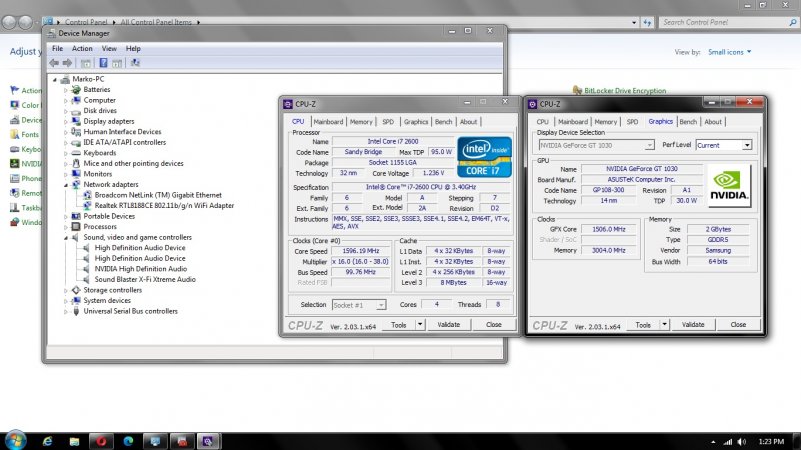Click Back arrow in Device Manager toolbar
The width and height of the screenshot is (801, 450).
[54, 63]
